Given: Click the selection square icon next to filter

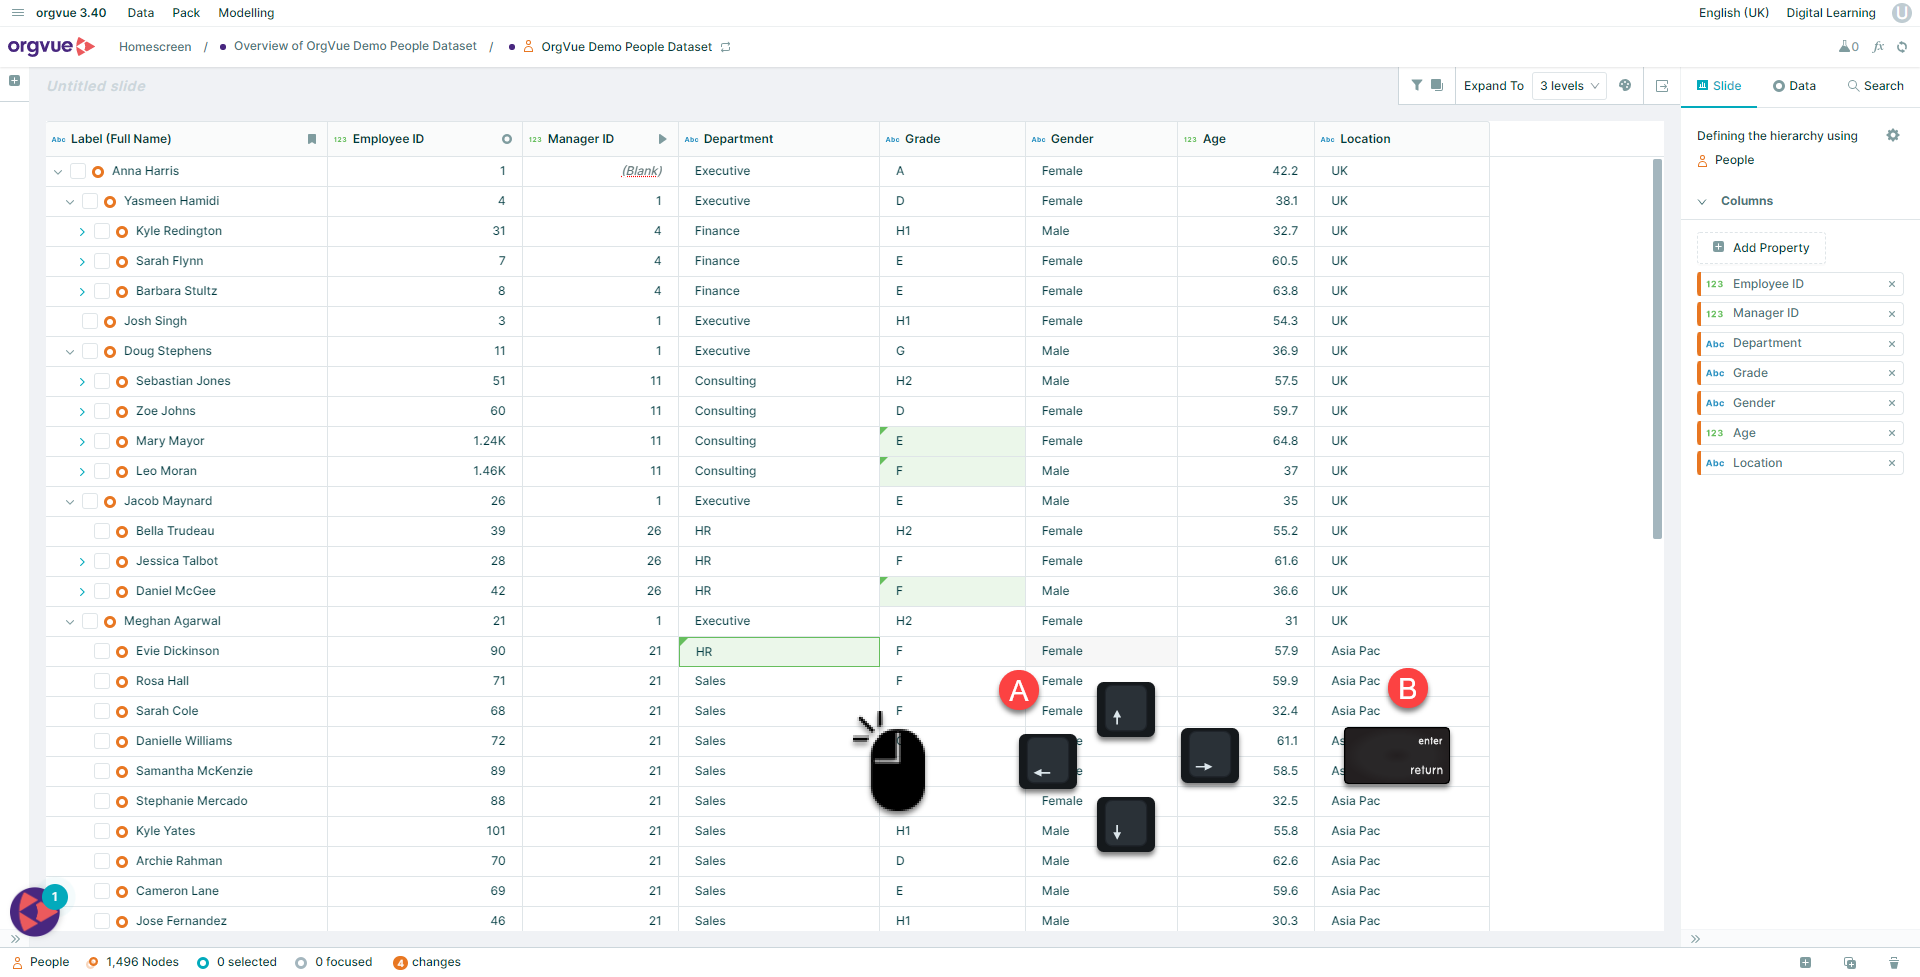Looking at the screenshot, I should click(1437, 86).
